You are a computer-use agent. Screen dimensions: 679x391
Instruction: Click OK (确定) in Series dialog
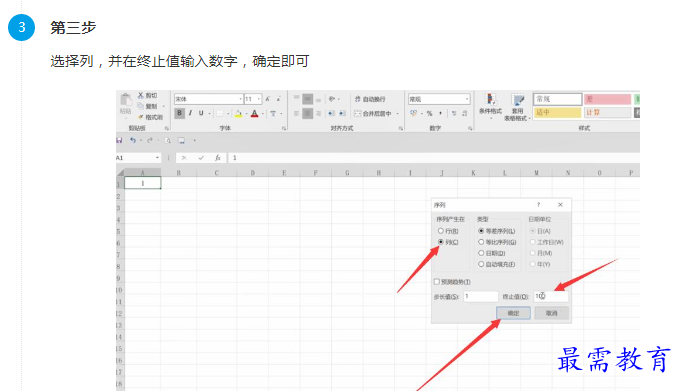coord(513,313)
